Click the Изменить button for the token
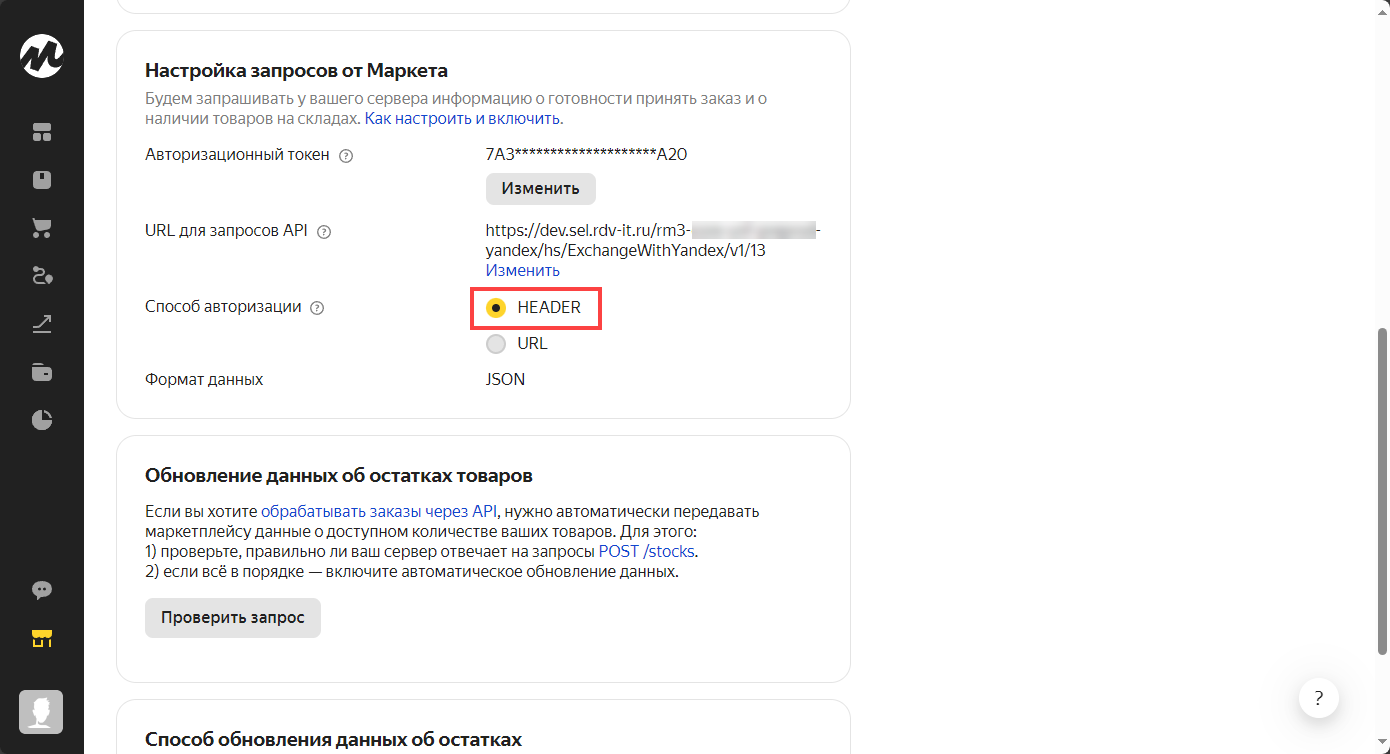1390x754 pixels. click(x=540, y=189)
